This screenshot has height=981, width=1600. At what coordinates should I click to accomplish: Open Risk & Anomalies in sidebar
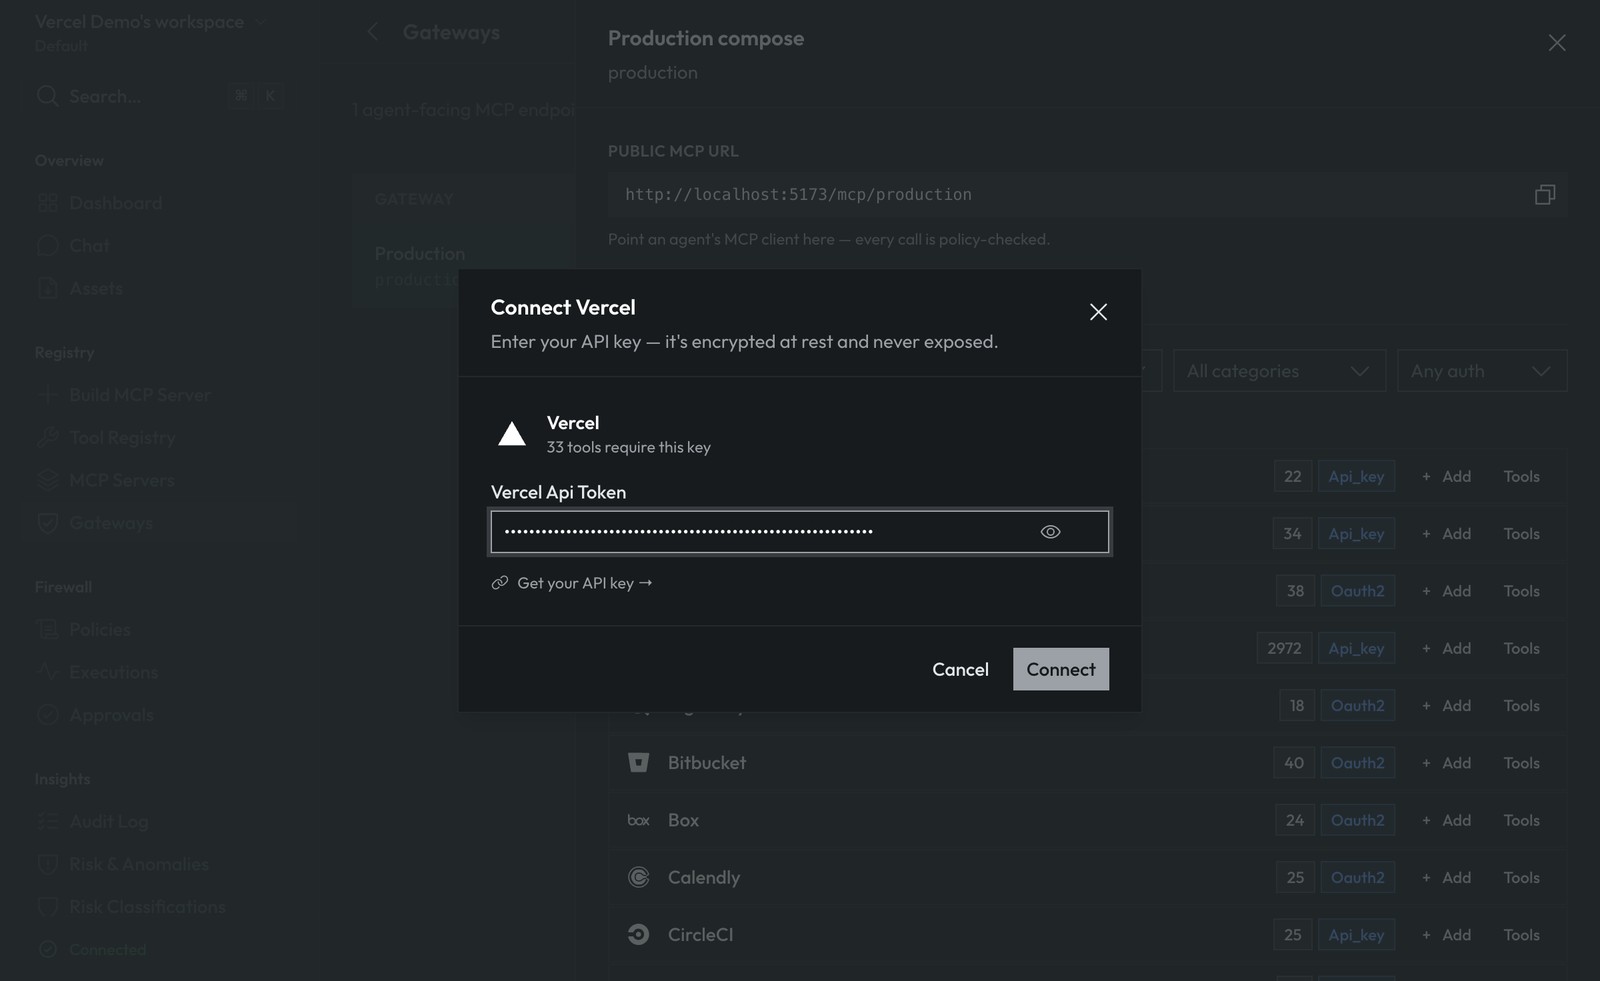click(x=160, y=864)
